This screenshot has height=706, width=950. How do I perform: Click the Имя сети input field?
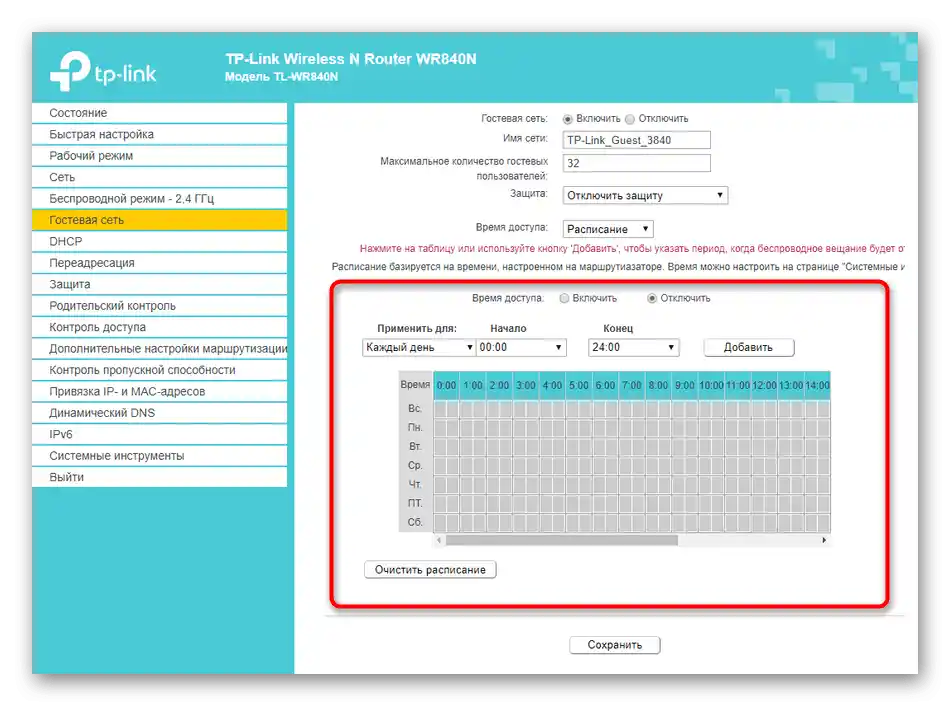636,140
